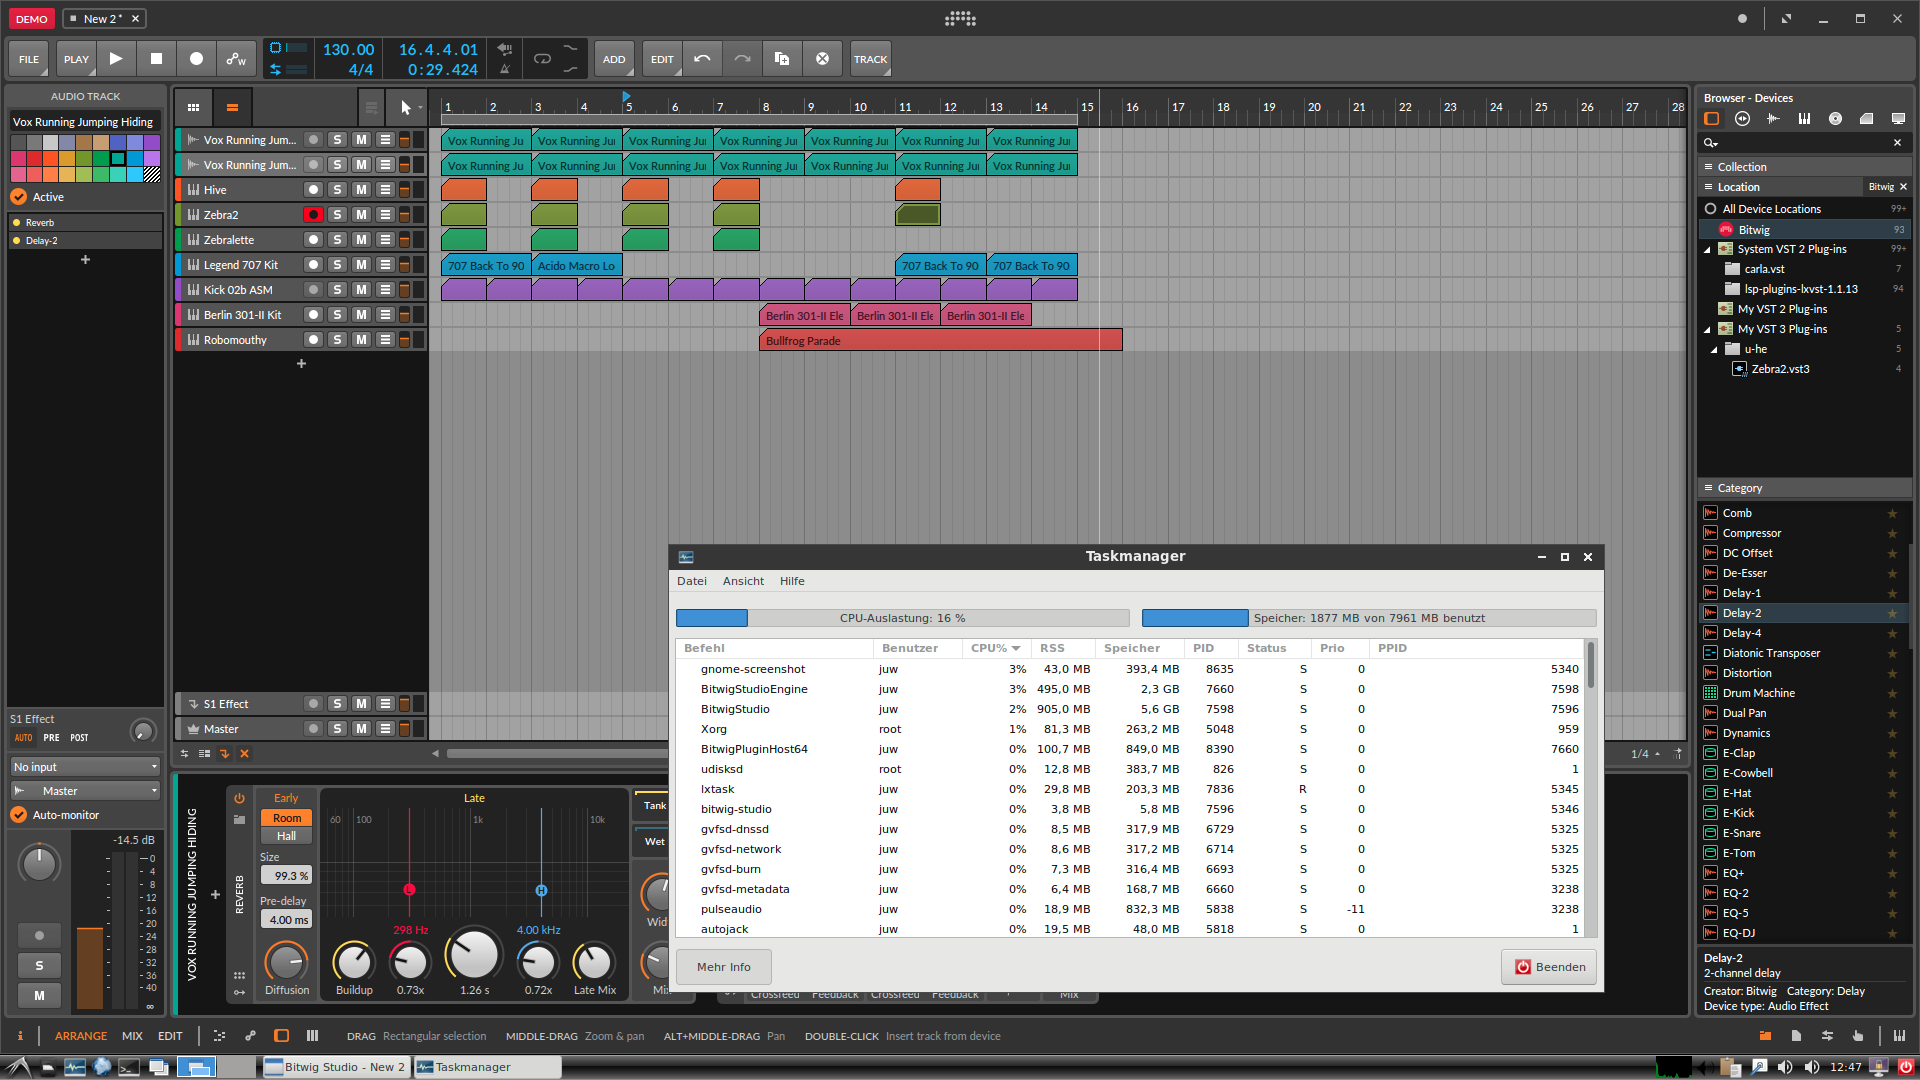Click reverb device power icon
The height and width of the screenshot is (1080, 1920).
[239, 798]
